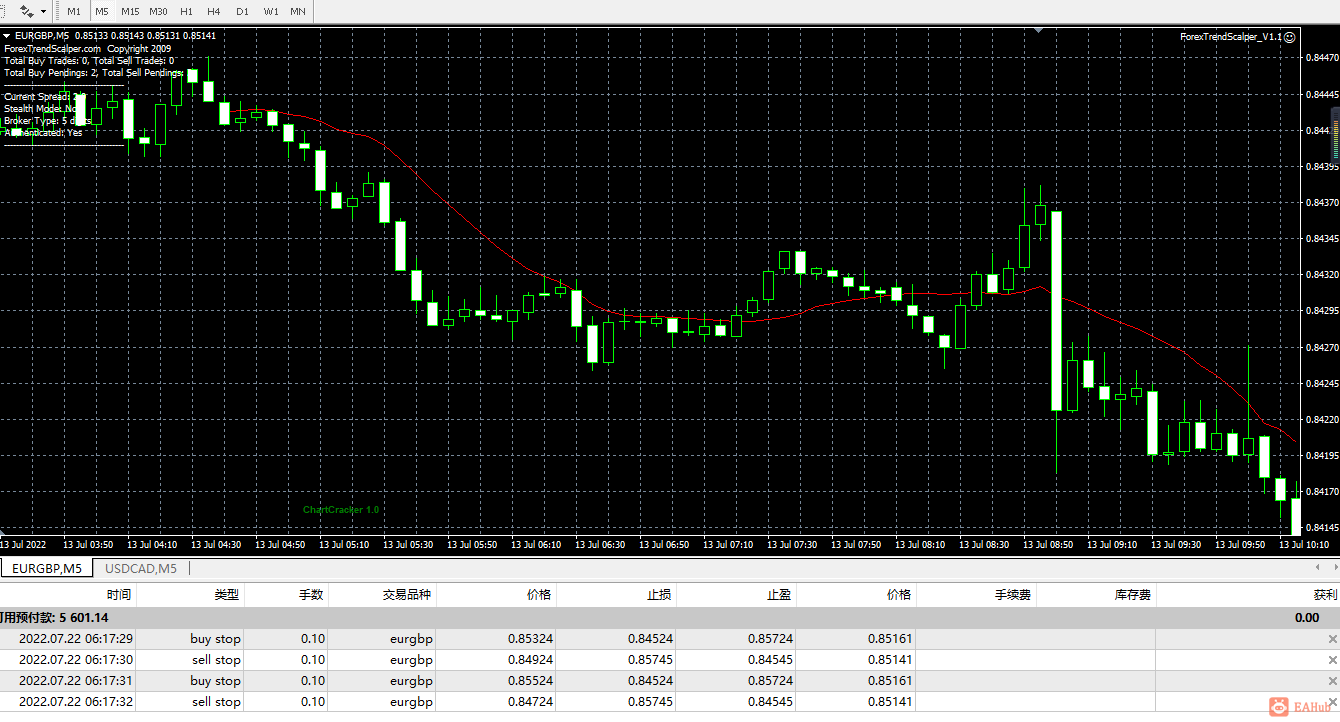Click the chart shift triangle marker at chart top
This screenshot has width=1340, height=722.
click(x=1039, y=31)
